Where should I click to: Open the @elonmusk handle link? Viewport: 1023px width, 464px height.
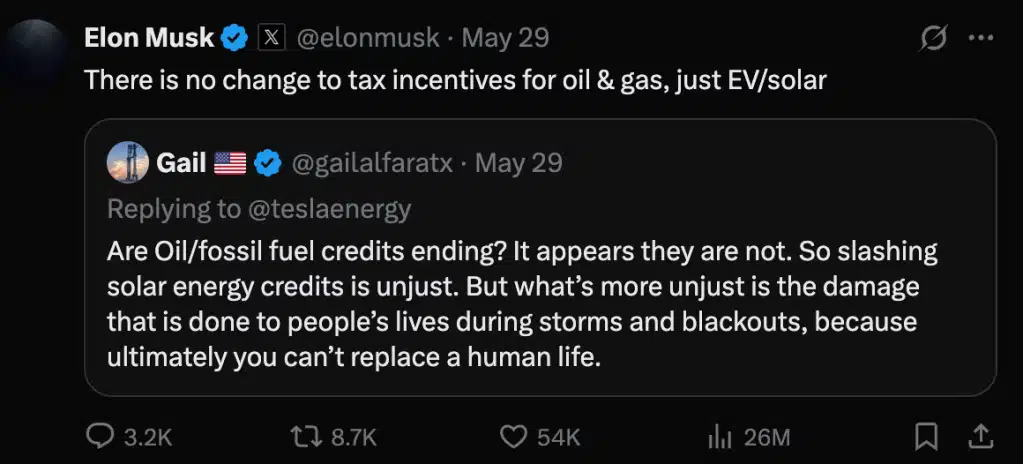pyautogui.click(x=368, y=38)
